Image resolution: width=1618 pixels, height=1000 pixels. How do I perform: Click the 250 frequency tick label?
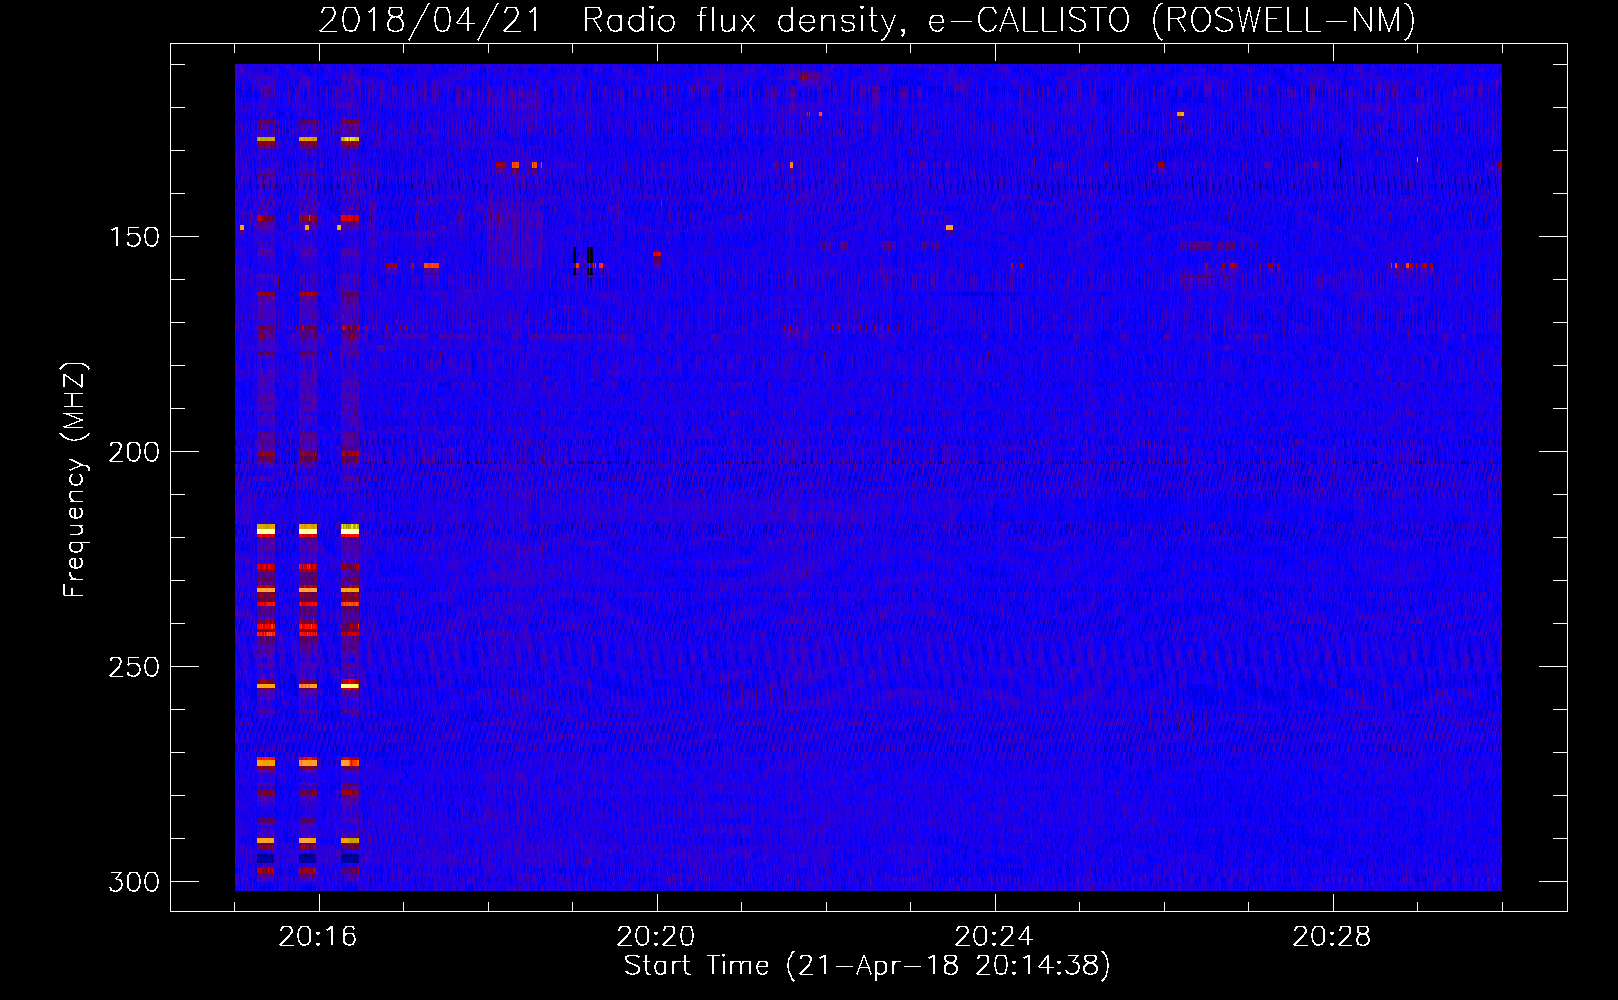pos(134,667)
